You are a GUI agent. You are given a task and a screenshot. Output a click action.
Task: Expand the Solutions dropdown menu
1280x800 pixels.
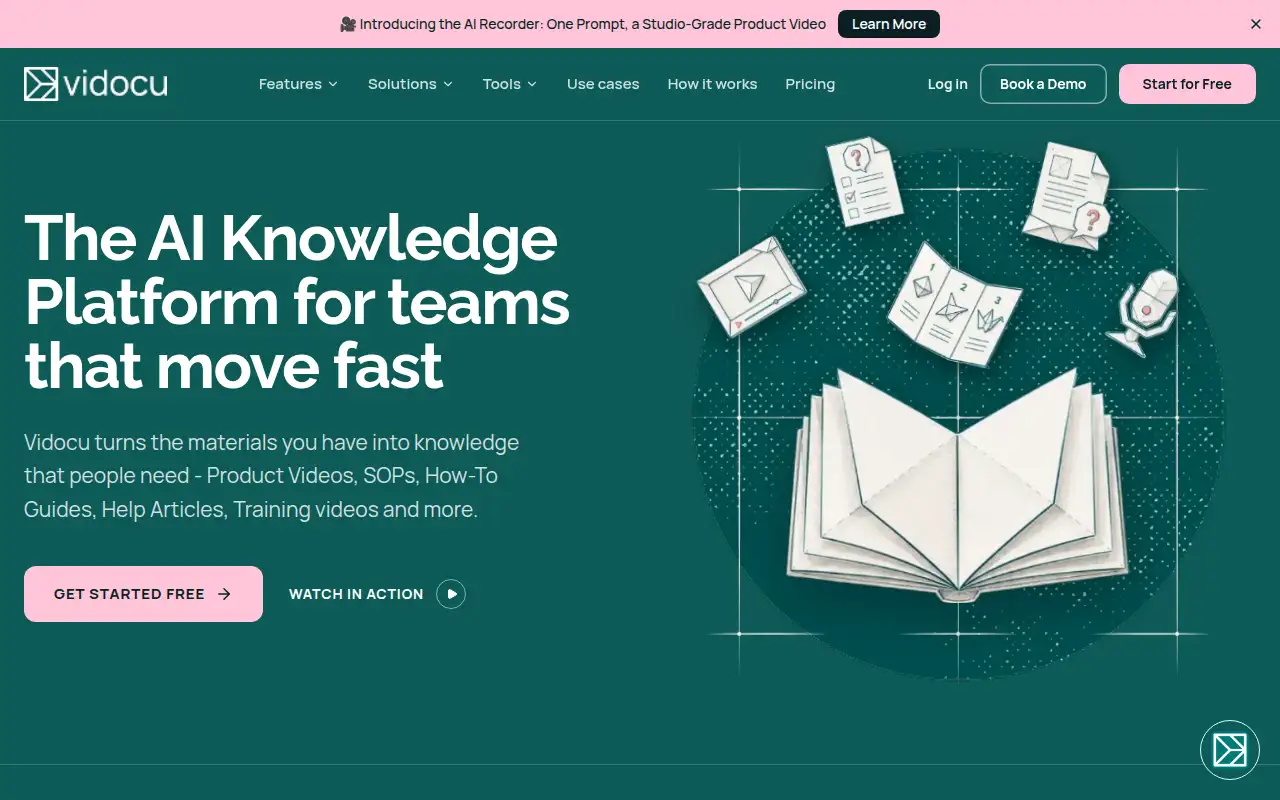[410, 84]
